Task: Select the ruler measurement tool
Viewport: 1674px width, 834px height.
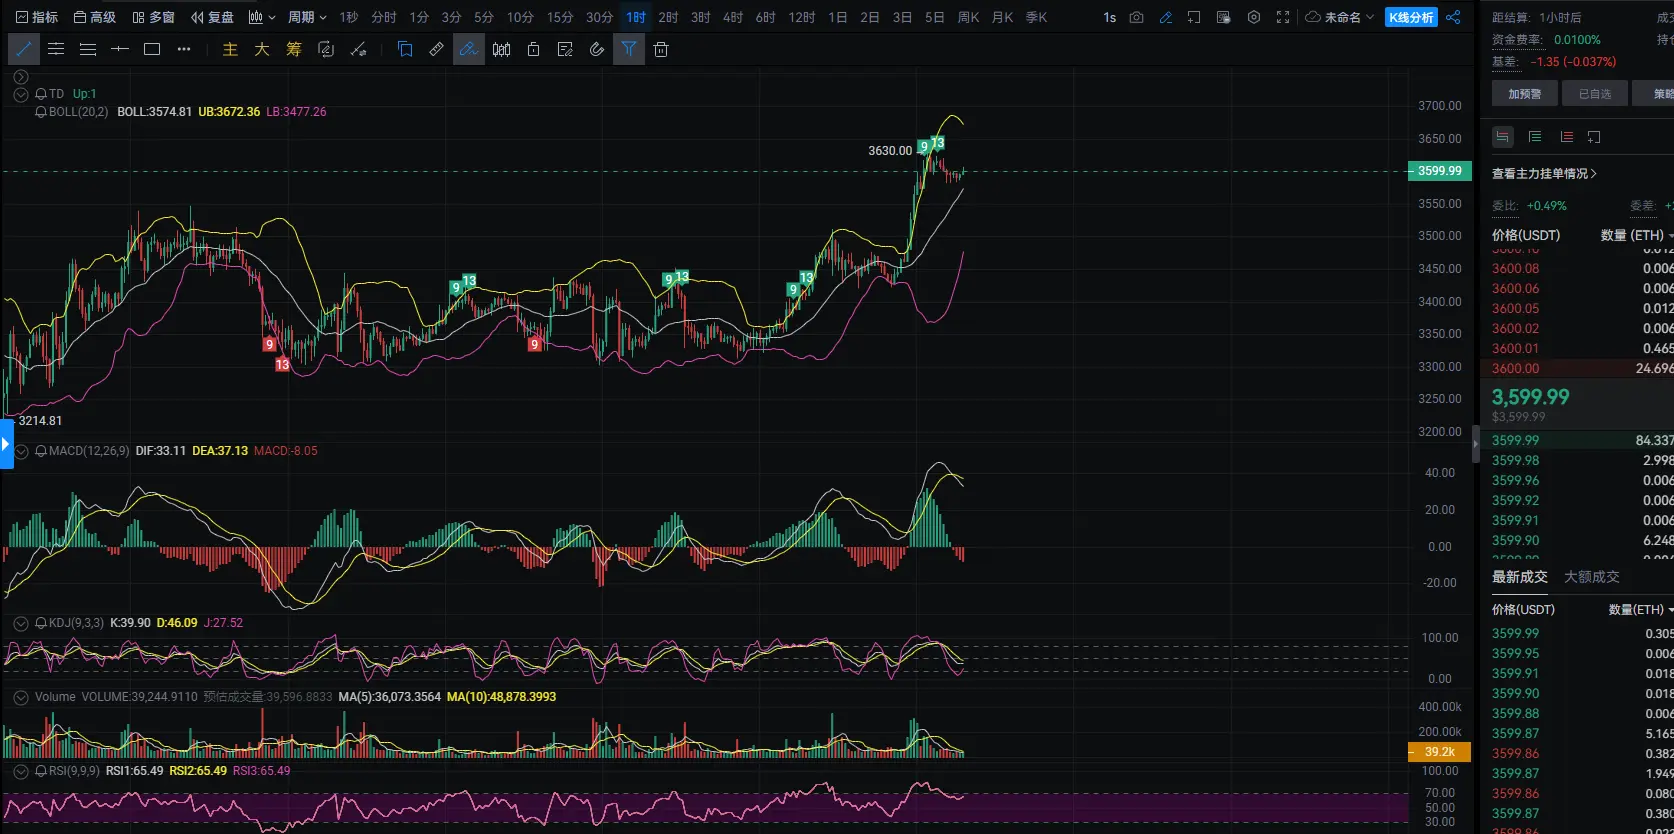Action: pyautogui.click(x=437, y=49)
